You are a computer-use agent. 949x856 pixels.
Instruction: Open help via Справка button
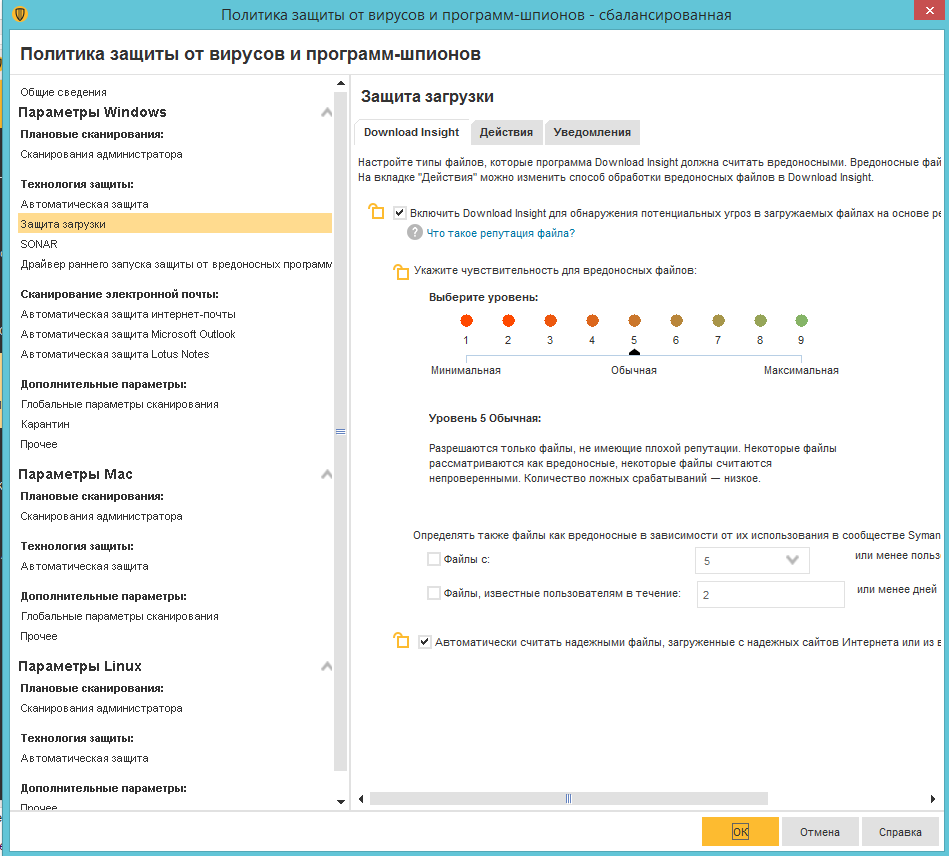(x=900, y=832)
